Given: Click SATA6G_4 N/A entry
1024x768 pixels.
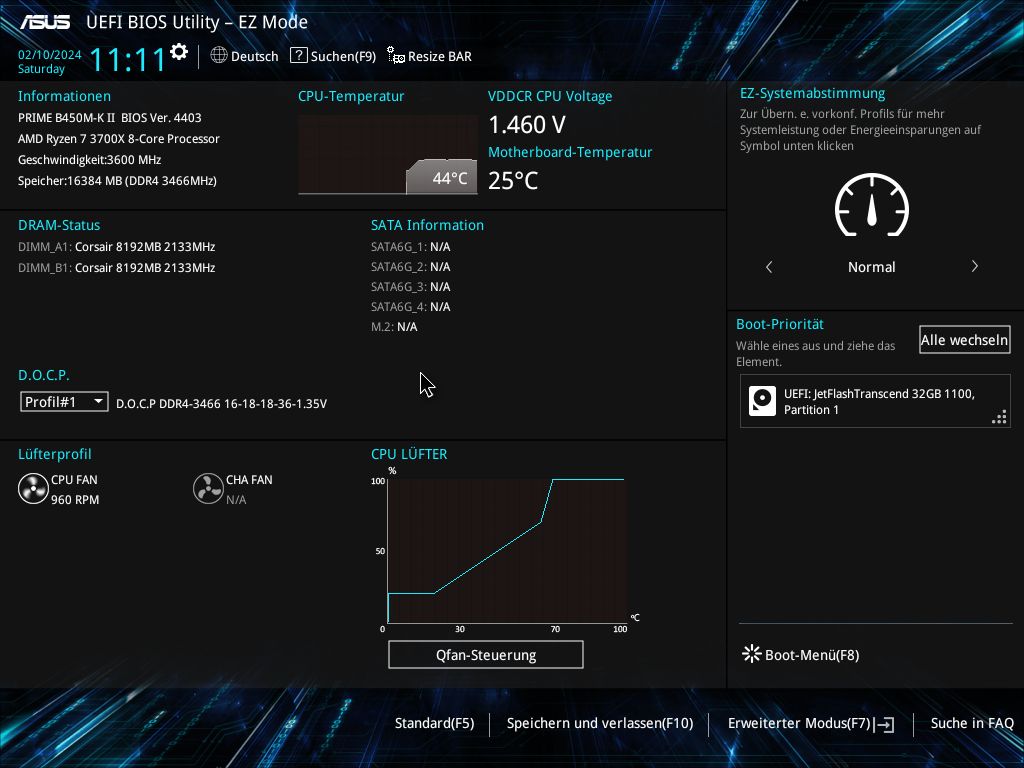Looking at the screenshot, I should (411, 307).
